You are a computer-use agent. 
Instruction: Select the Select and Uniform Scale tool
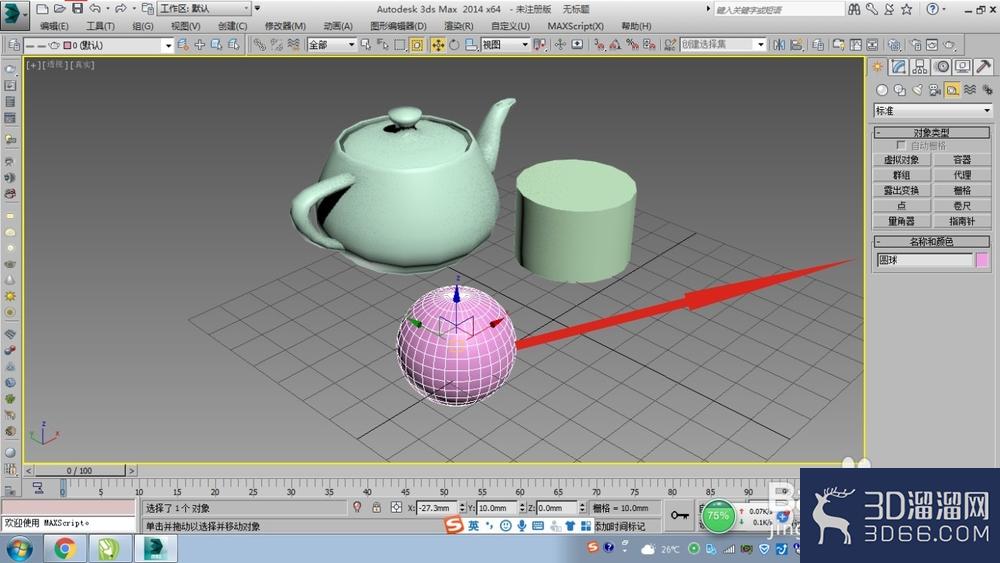(x=471, y=45)
